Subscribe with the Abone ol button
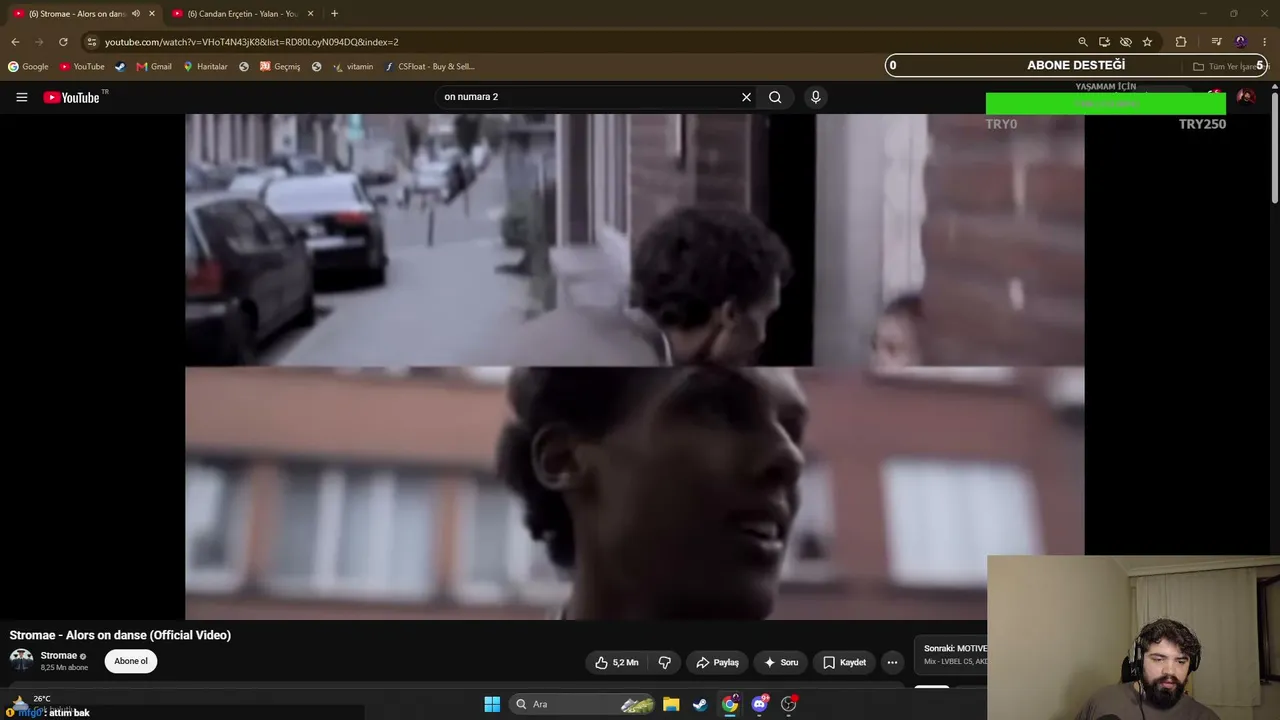This screenshot has height=720, width=1280. tap(130, 661)
